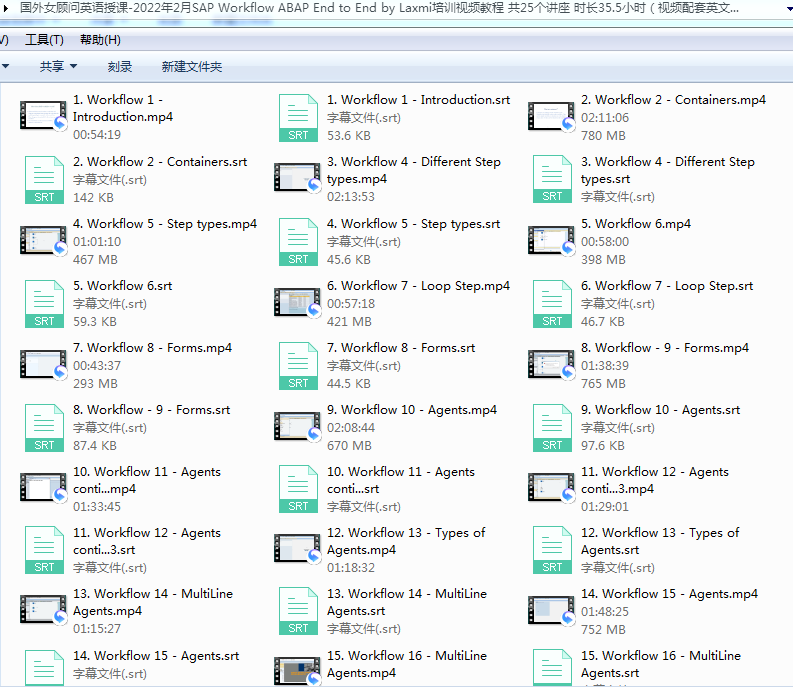This screenshot has width=793, height=687.
Task: Select video icon for 8. Workflow - 9 - Forms.mp4
Action: coord(551,364)
